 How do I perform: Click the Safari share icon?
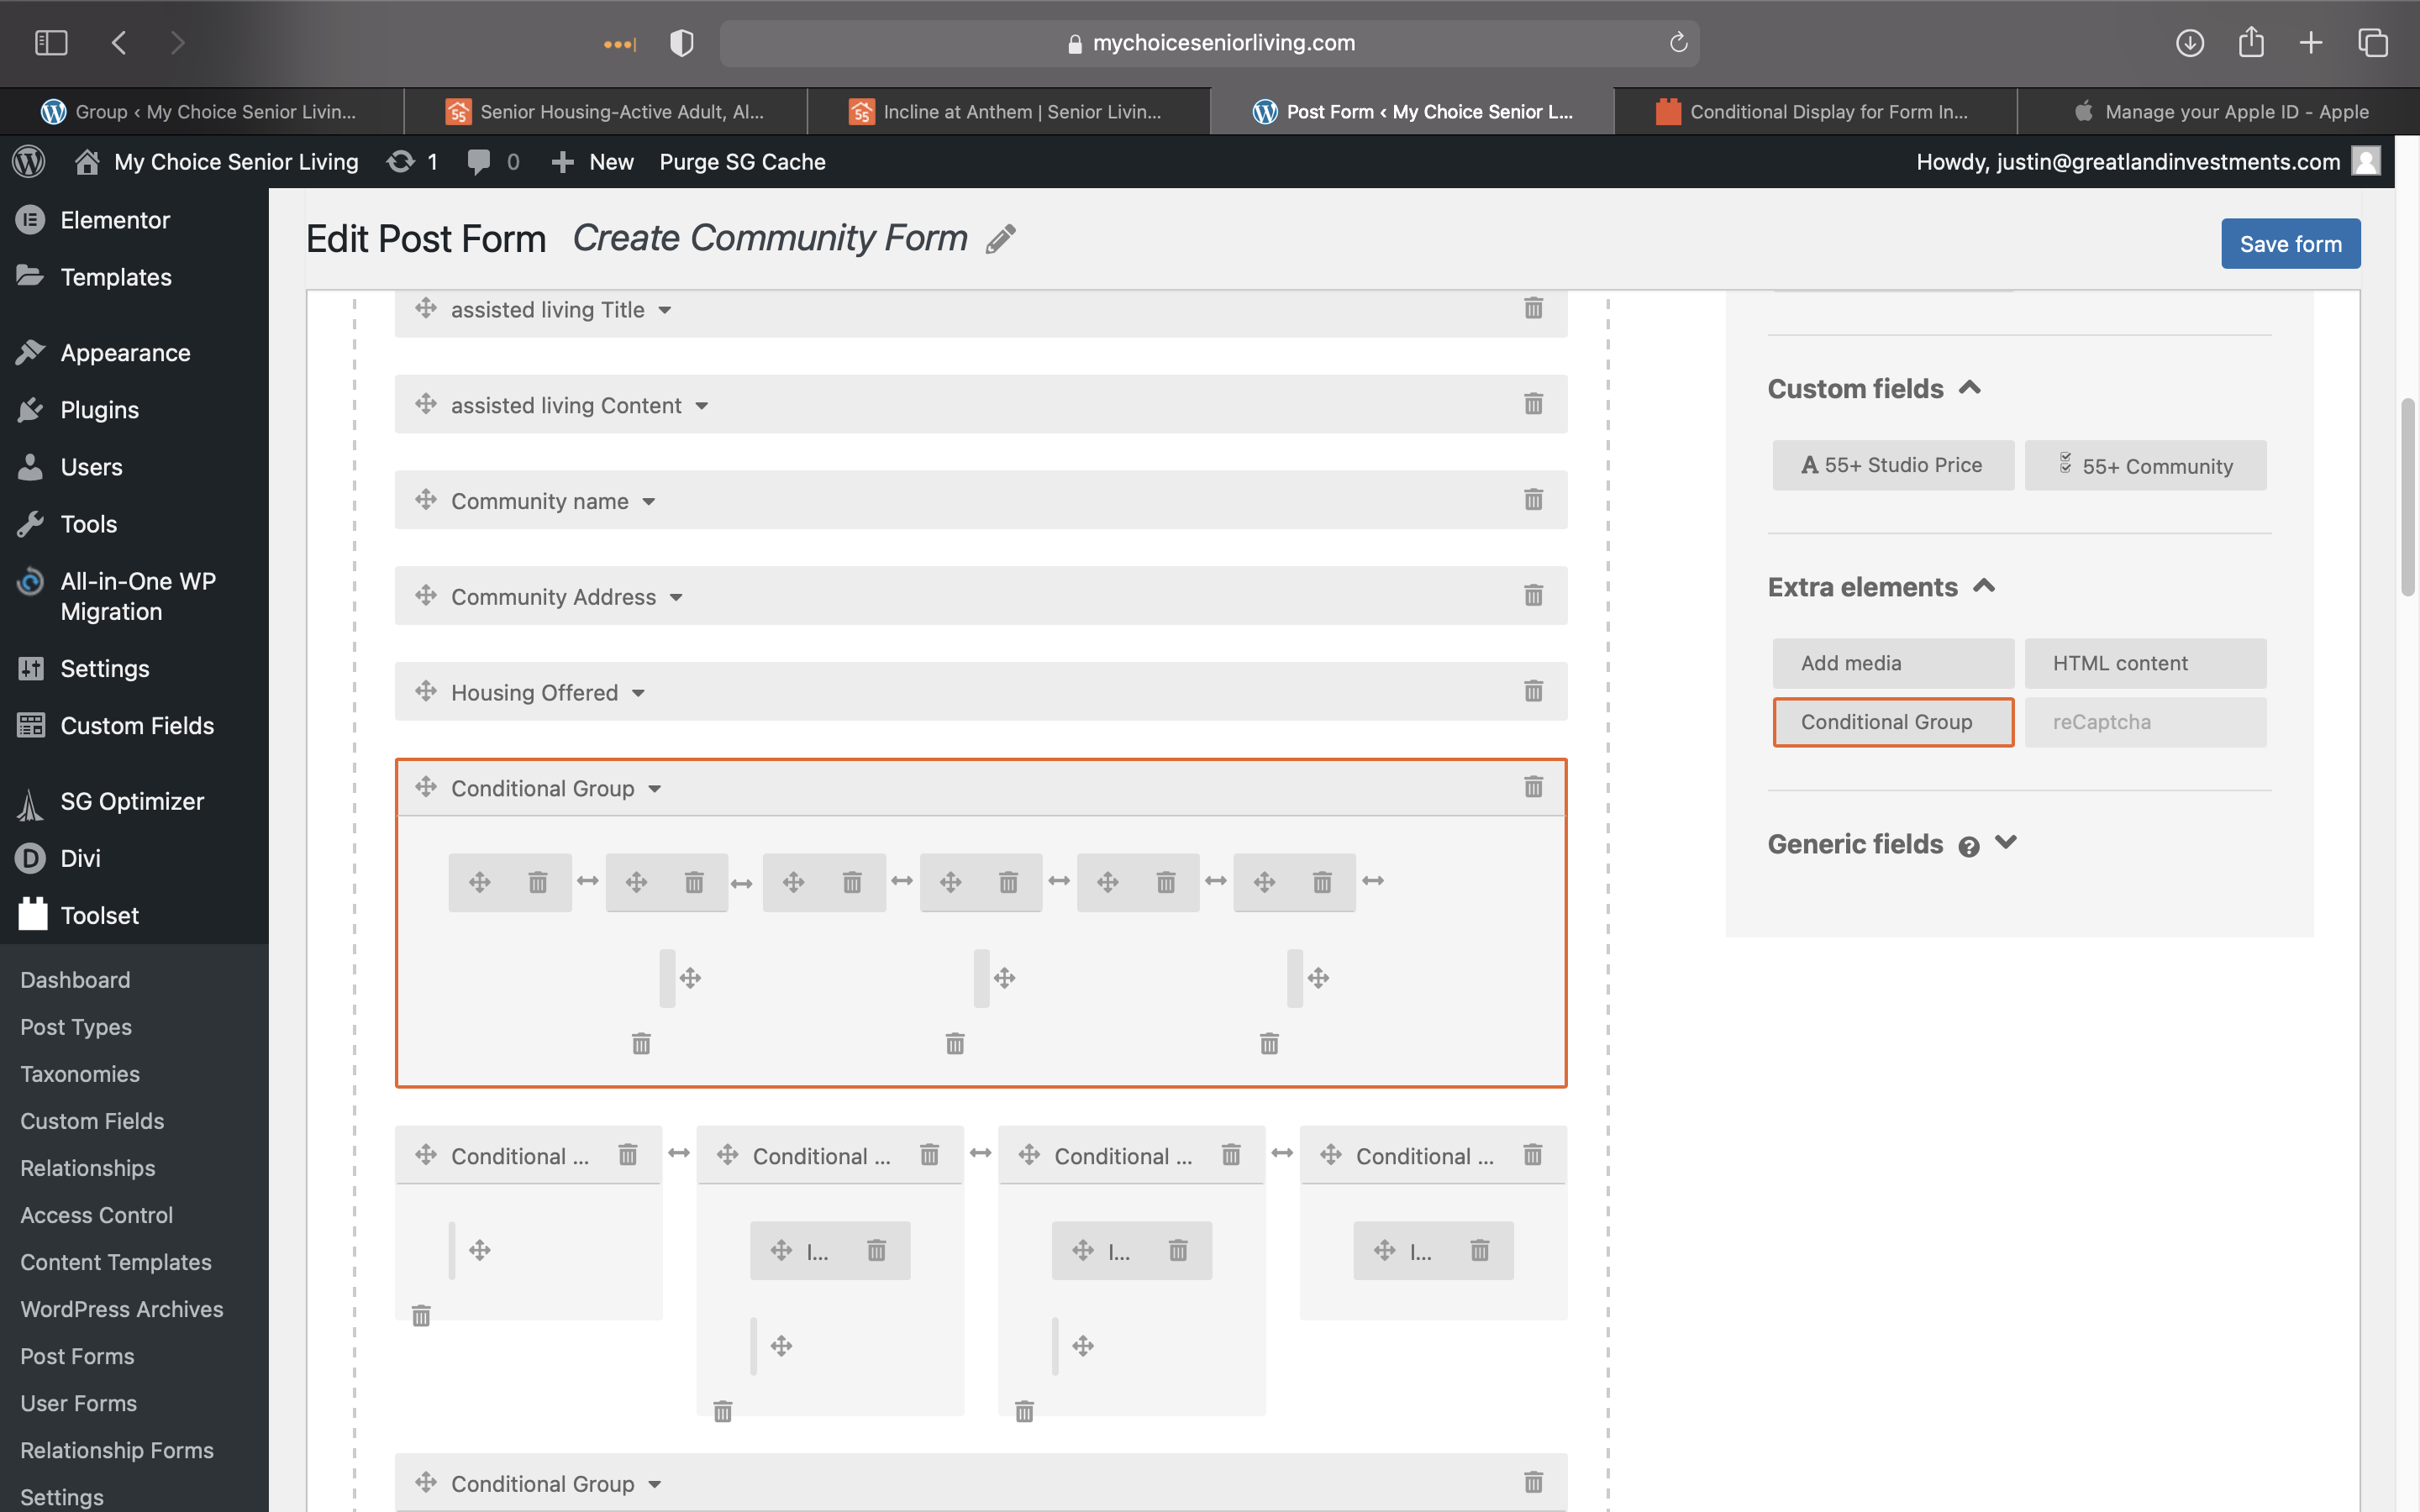(x=2251, y=42)
